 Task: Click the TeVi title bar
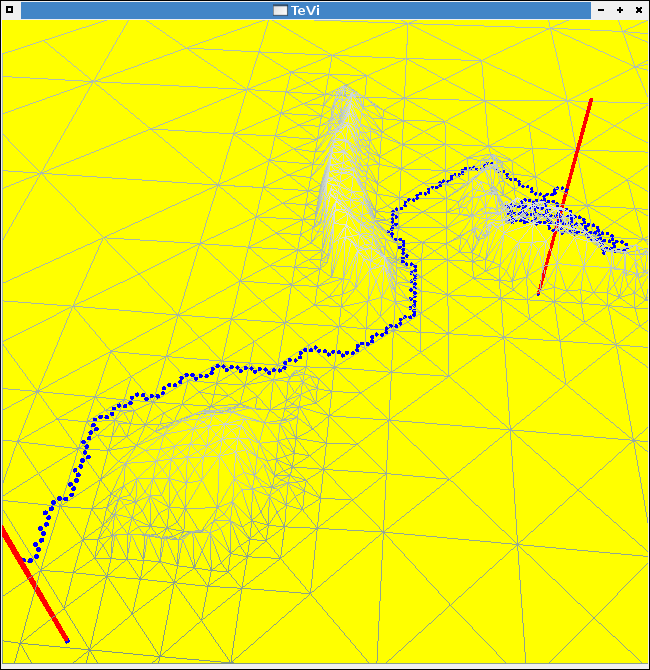[306, 10]
